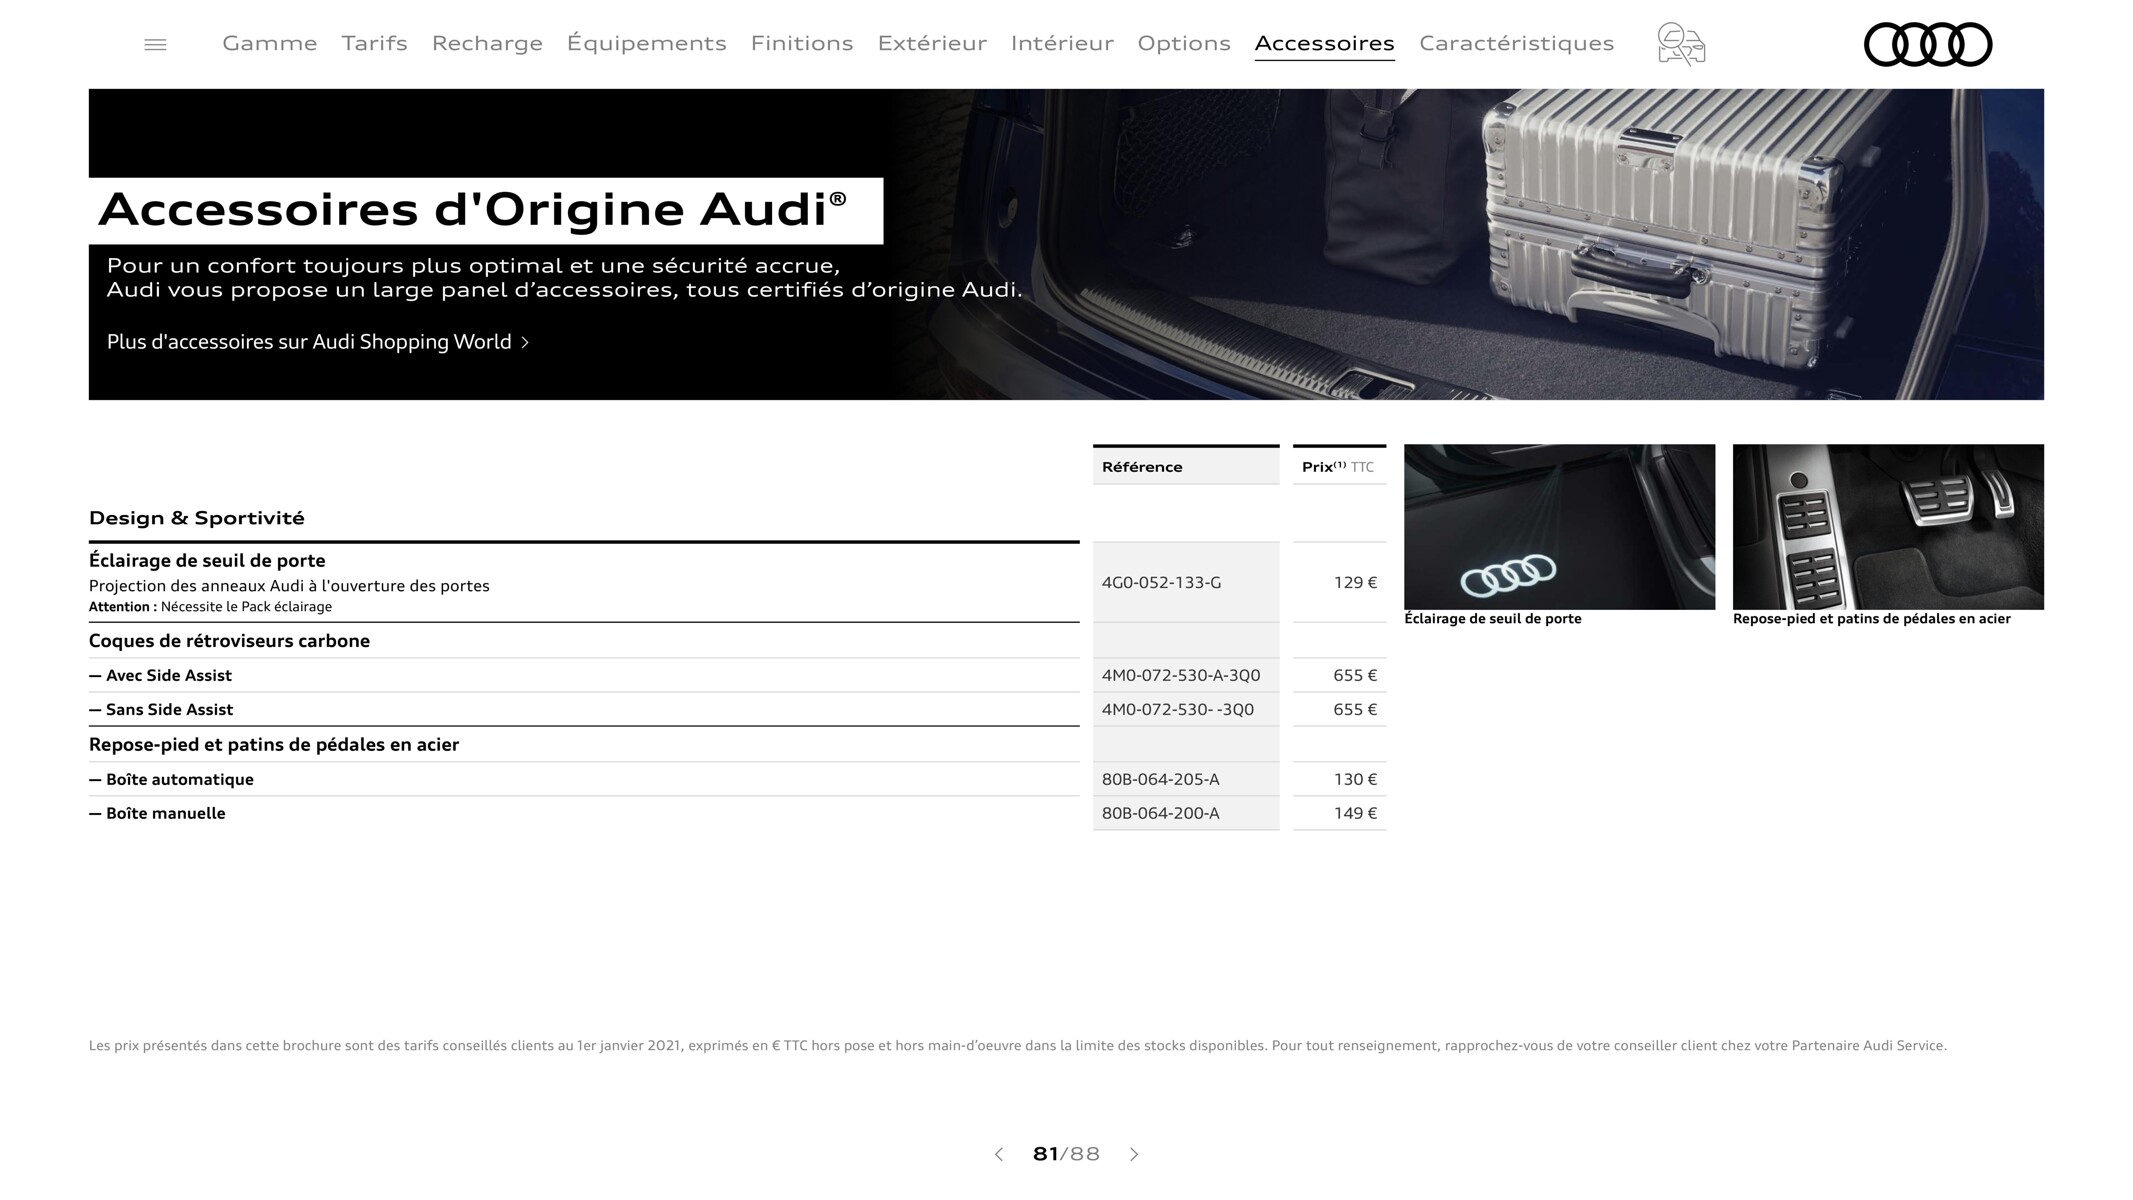The width and height of the screenshot is (2133, 1200).
Task: Open the Tarifs tab
Action: click(x=375, y=43)
